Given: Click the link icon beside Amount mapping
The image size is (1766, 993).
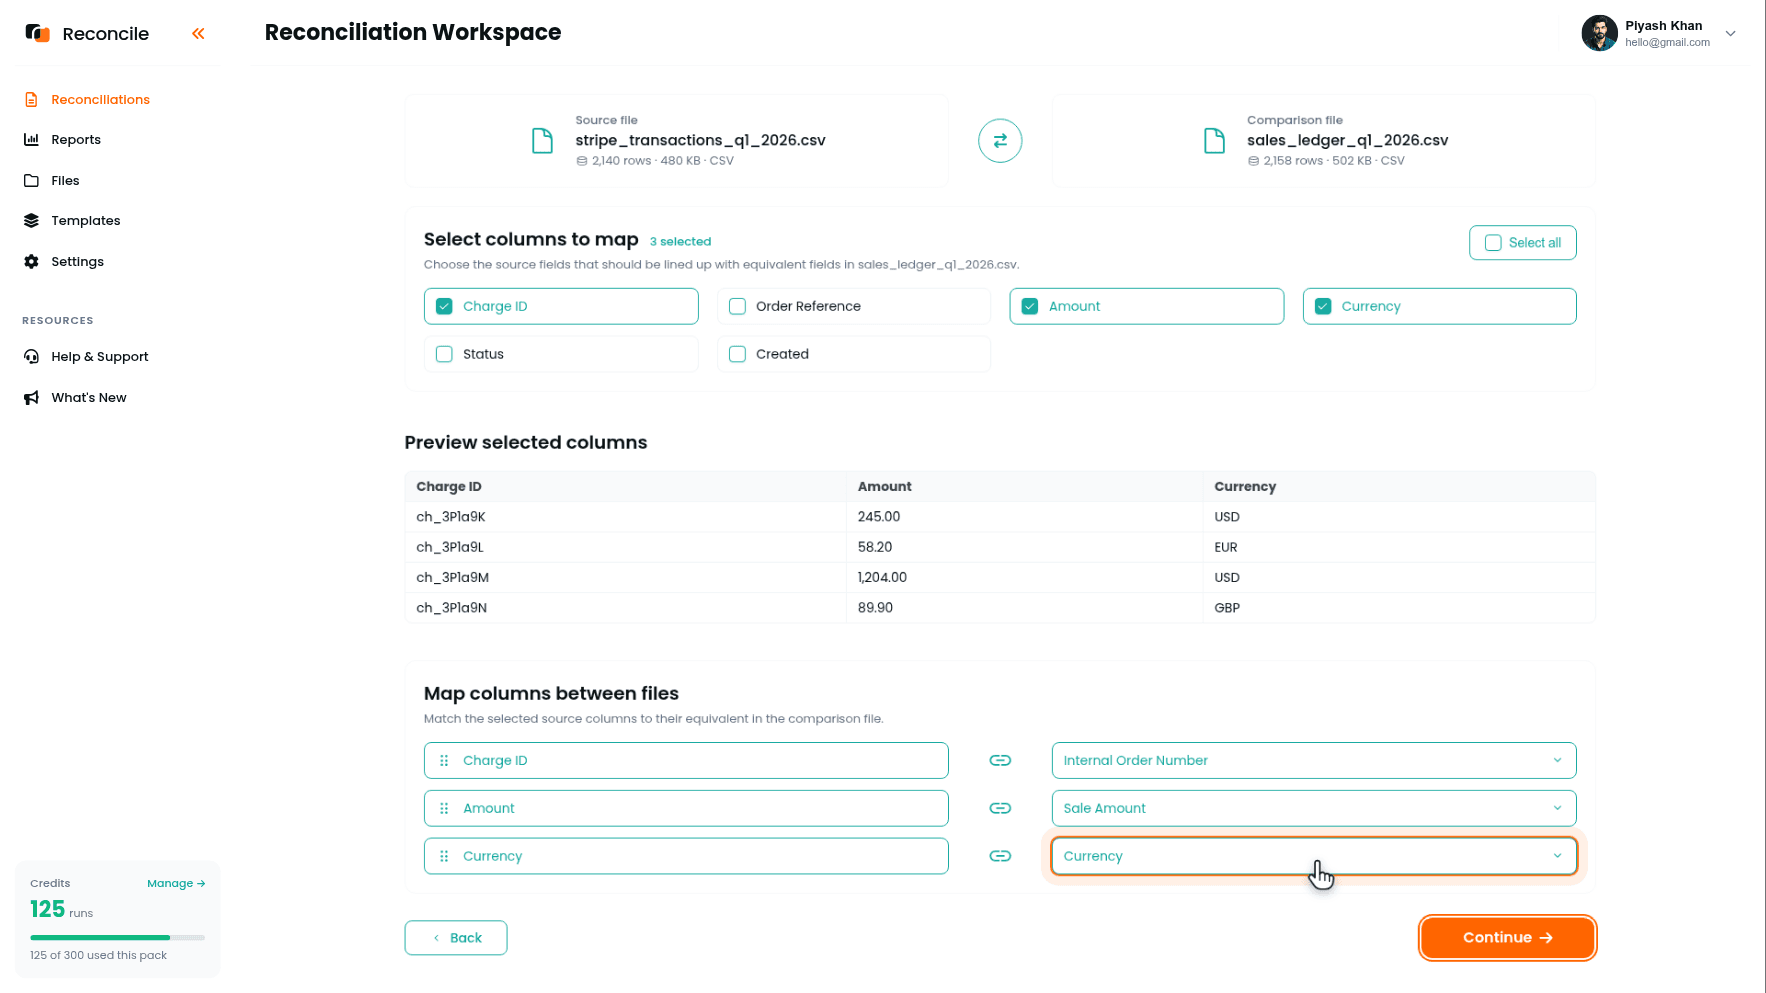Looking at the screenshot, I should tap(1000, 809).
